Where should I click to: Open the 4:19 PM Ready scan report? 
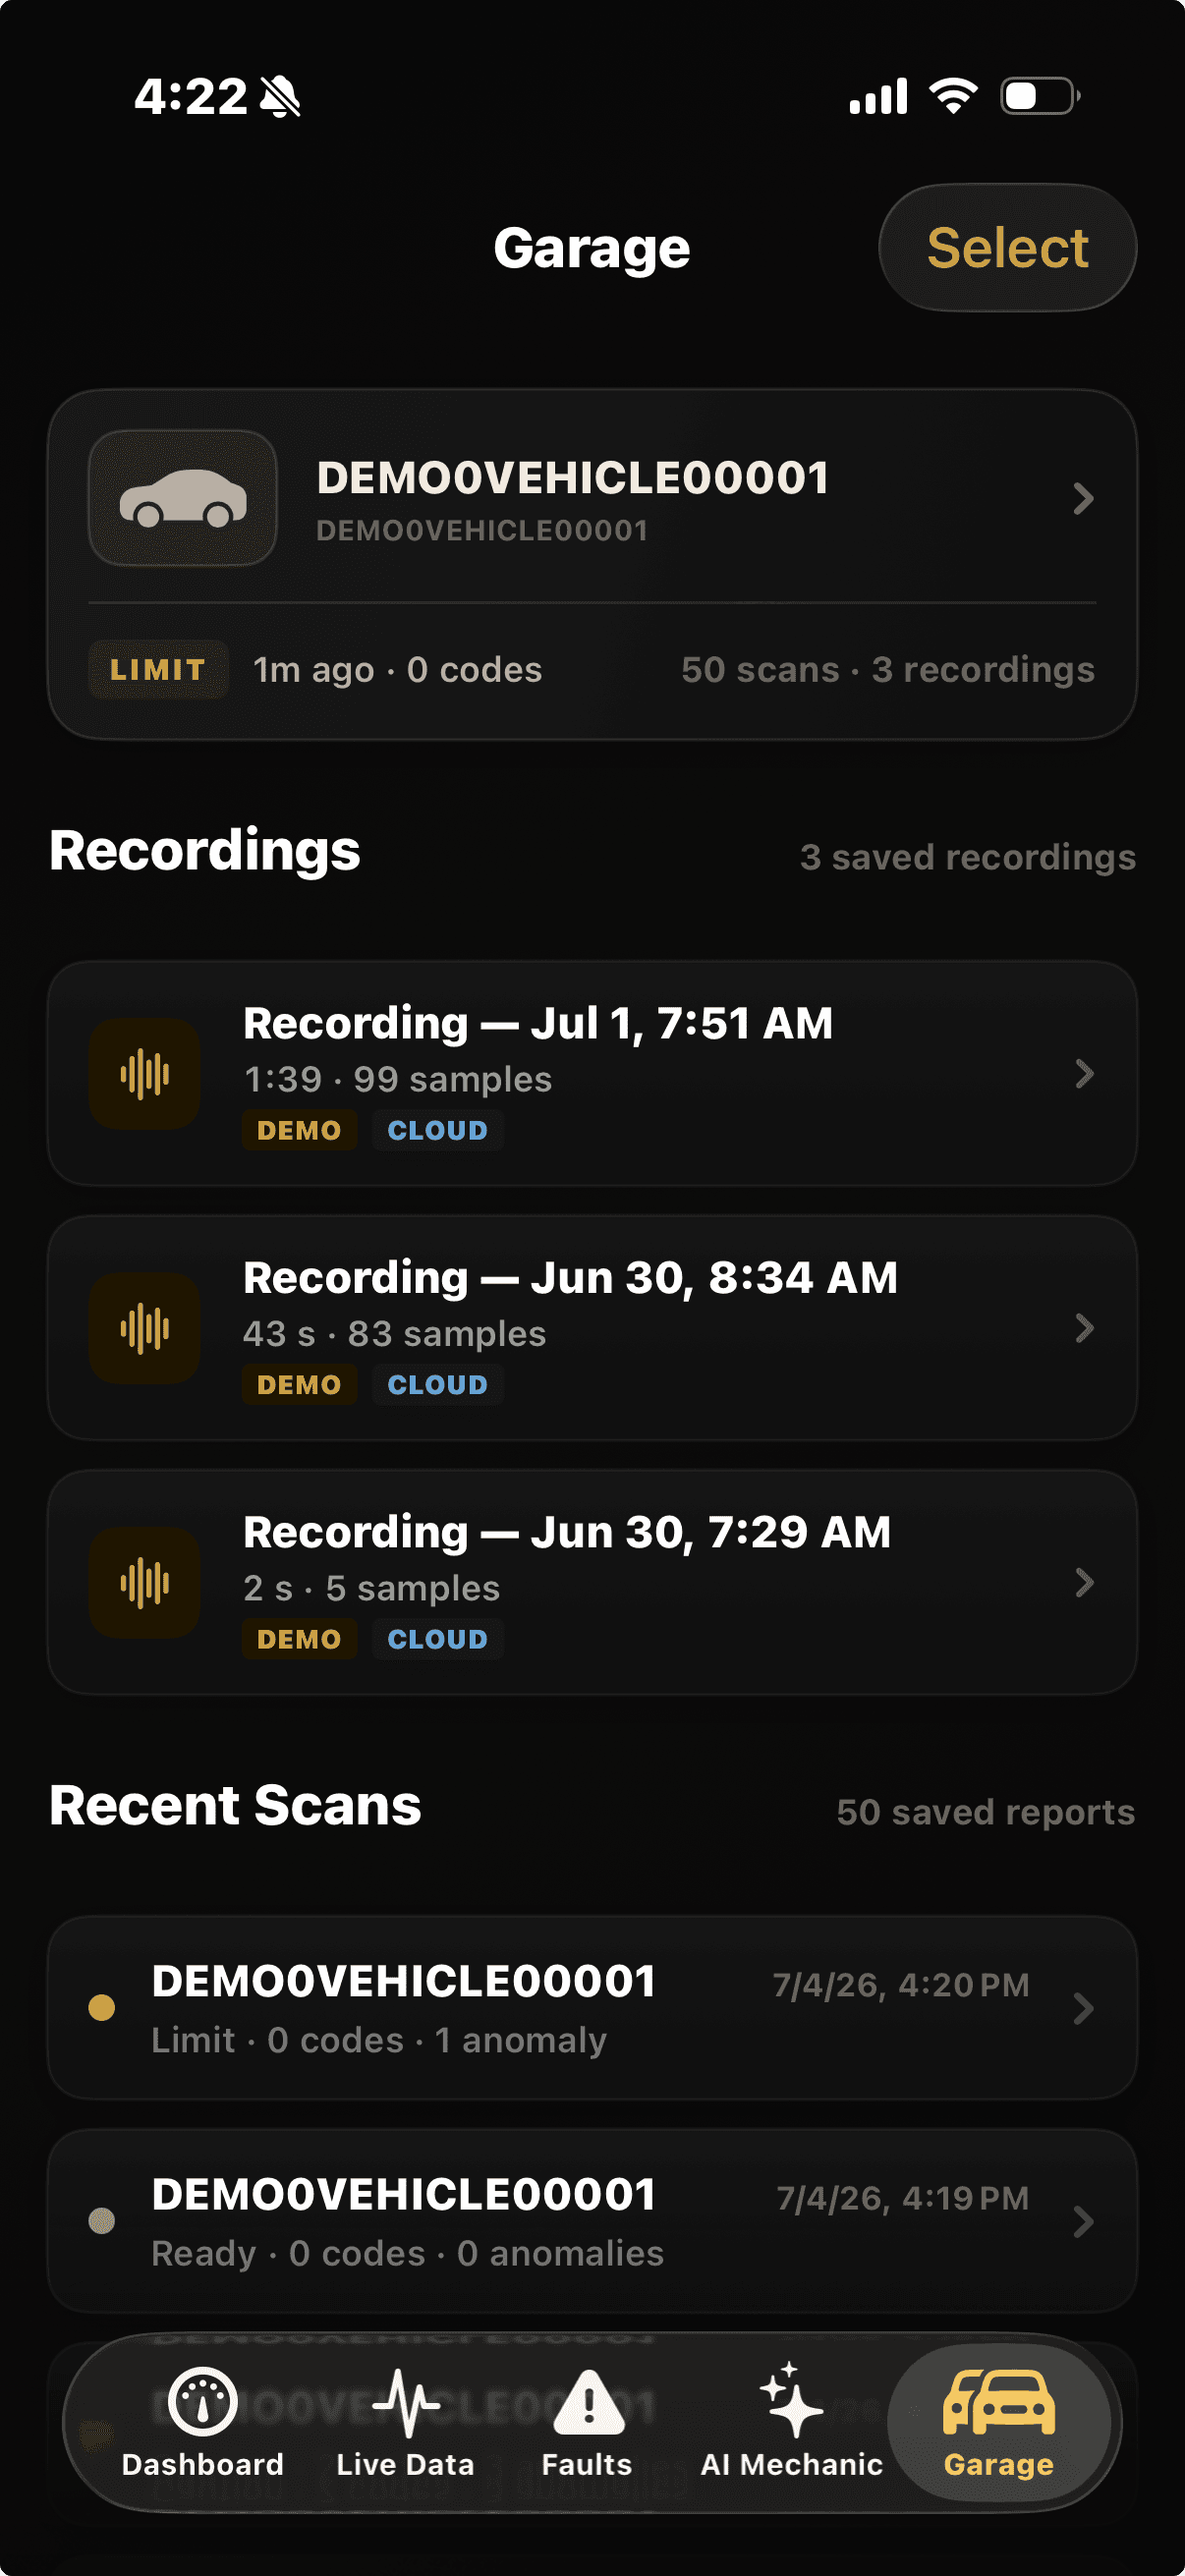[x=592, y=2221]
